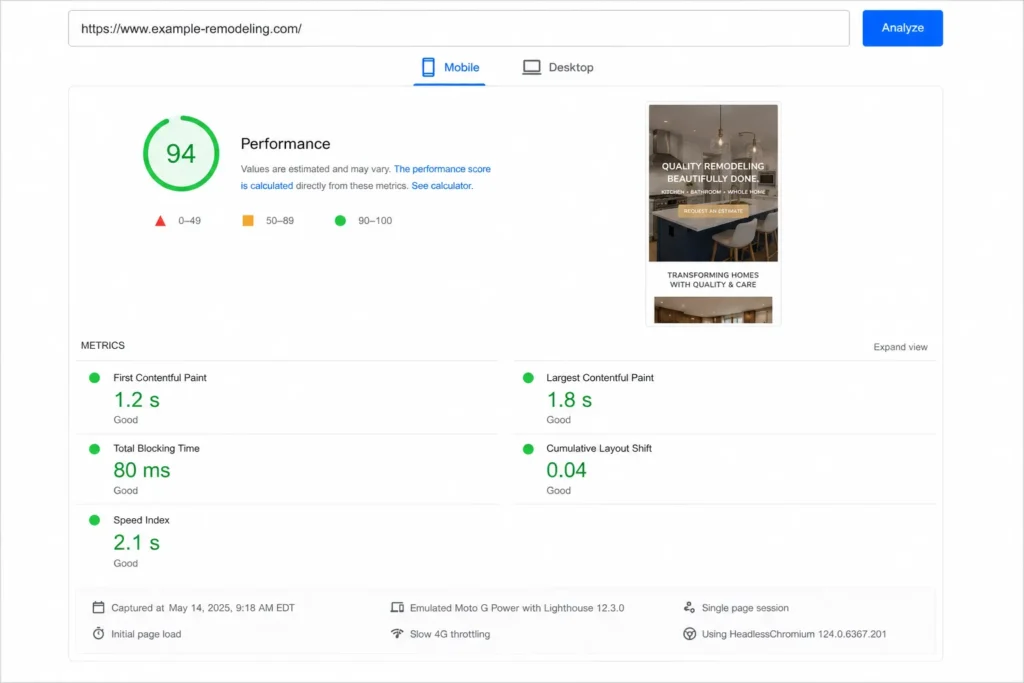Click the stopwatch icon beside Initial page load
The image size is (1024, 683).
click(99, 633)
